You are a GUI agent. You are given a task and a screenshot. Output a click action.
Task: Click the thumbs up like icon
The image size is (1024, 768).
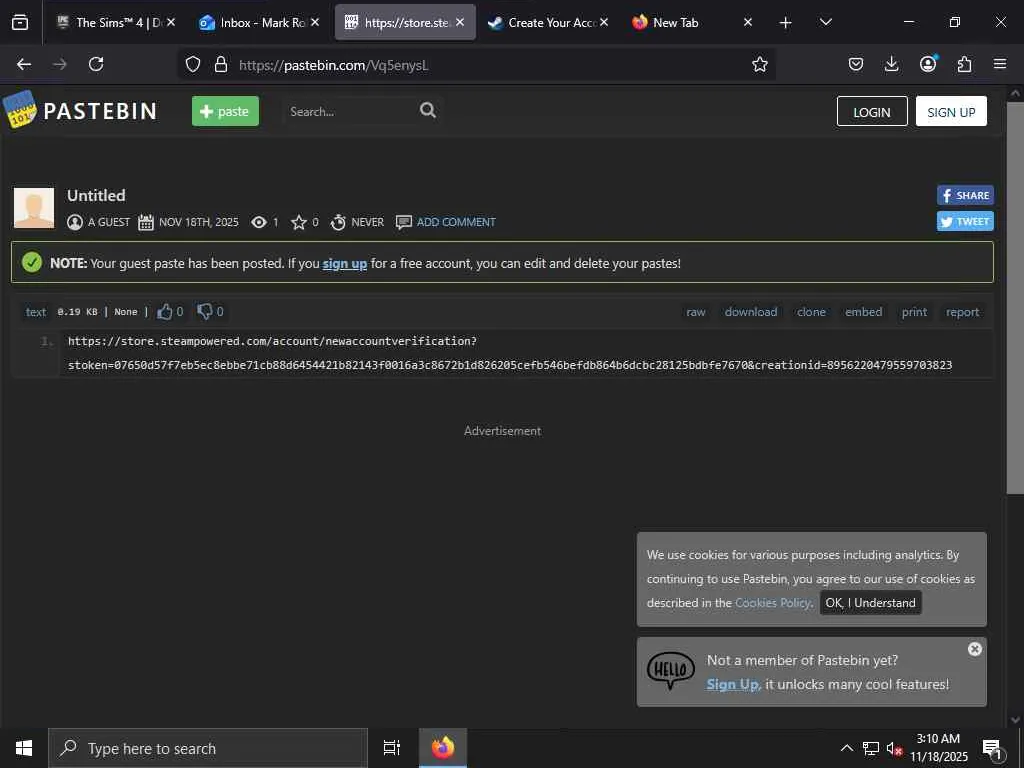coord(165,312)
